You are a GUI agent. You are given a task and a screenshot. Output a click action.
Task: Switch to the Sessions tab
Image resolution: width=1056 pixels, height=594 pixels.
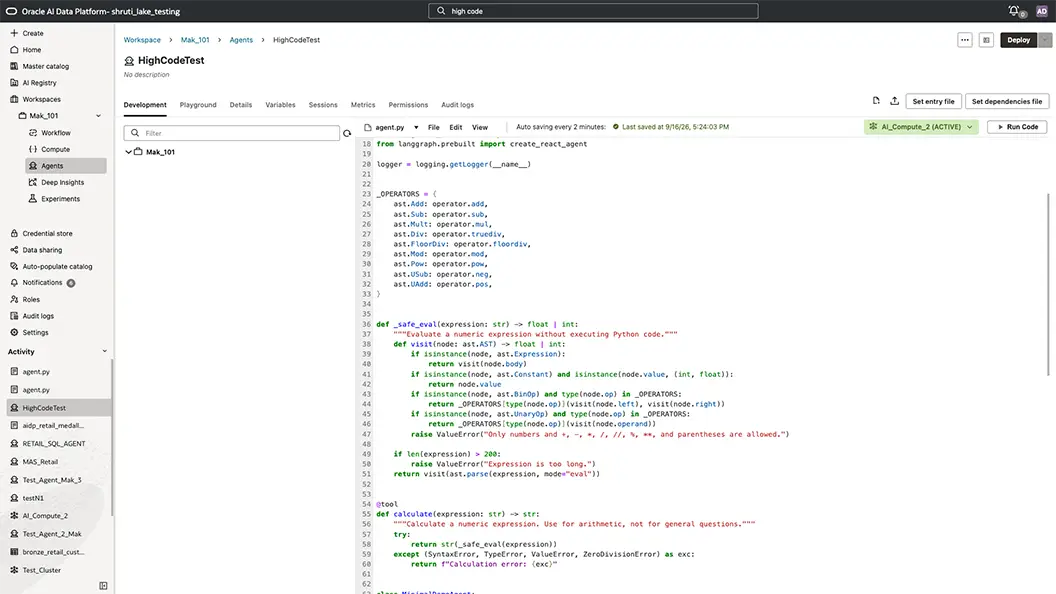[323, 105]
